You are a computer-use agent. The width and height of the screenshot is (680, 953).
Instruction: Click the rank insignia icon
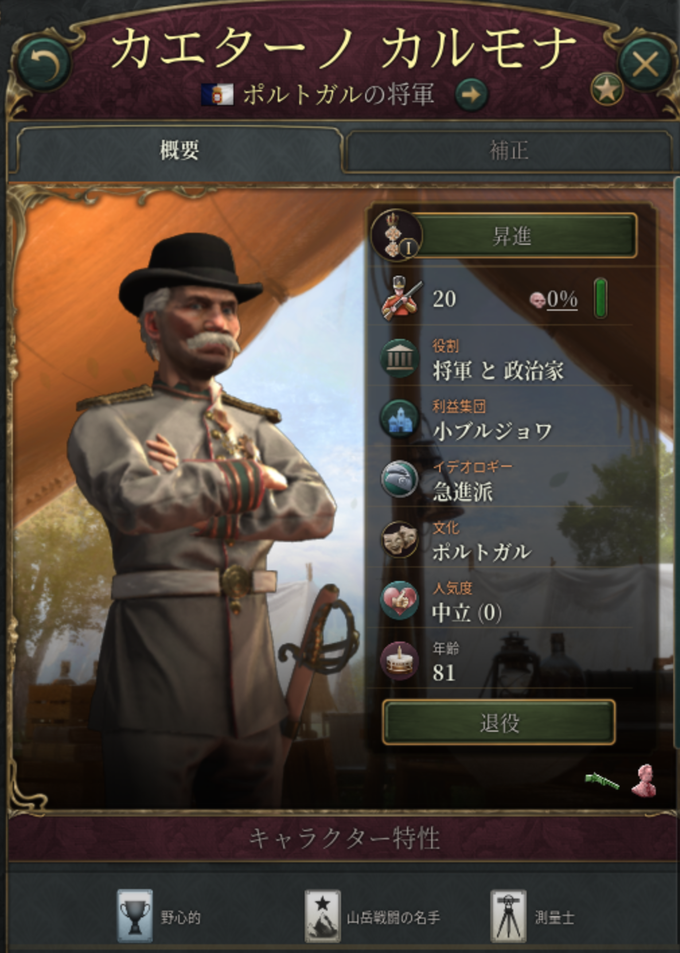click(396, 235)
